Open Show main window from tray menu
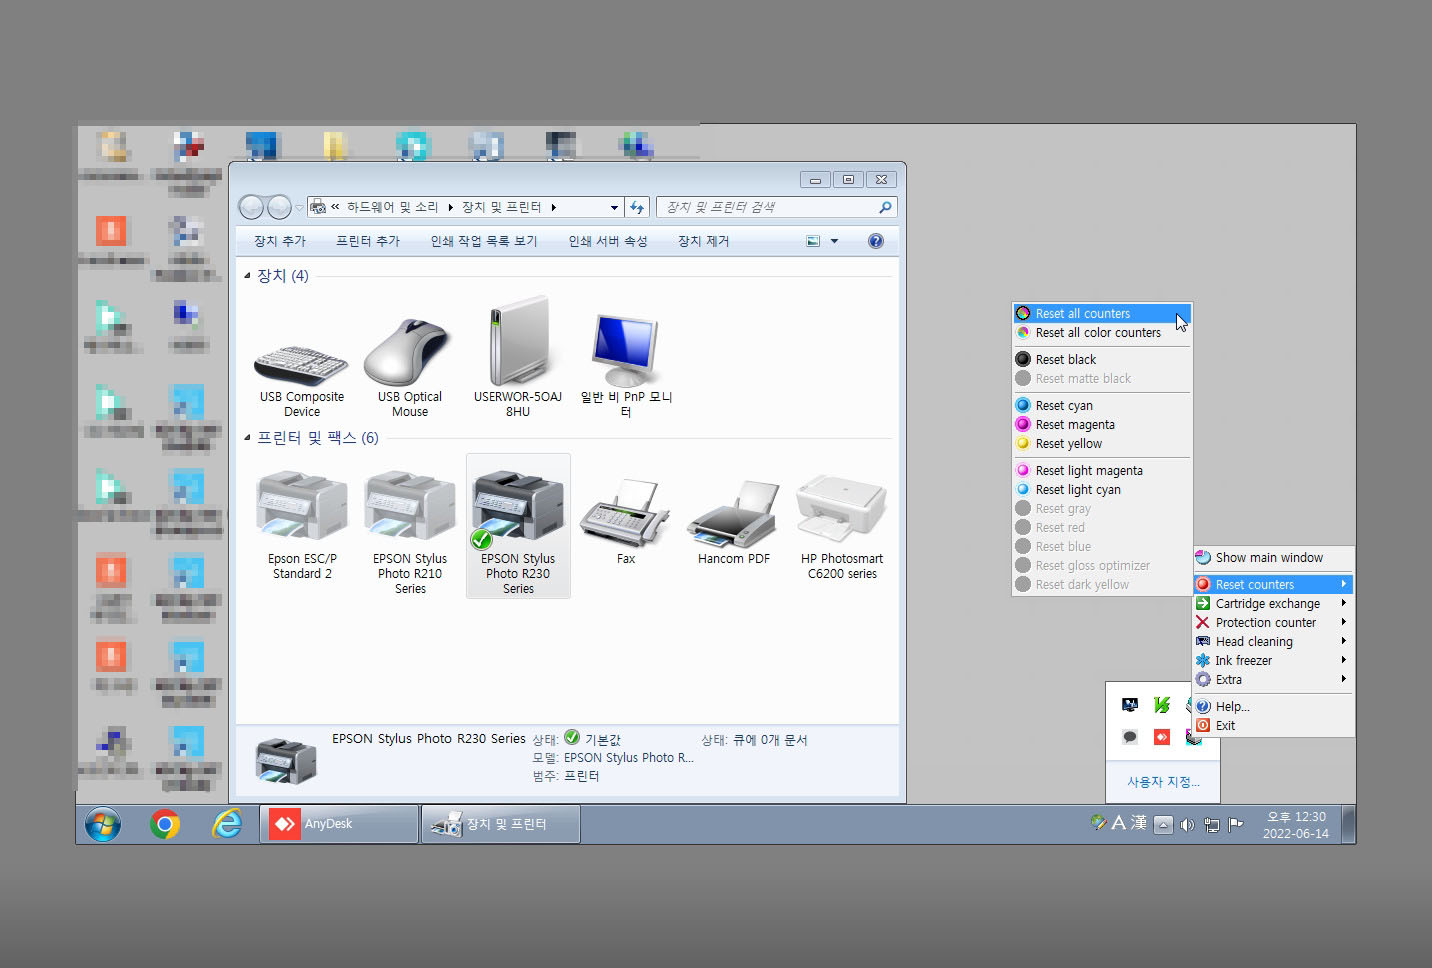Screen dimensions: 1432x968 pos(1273,558)
